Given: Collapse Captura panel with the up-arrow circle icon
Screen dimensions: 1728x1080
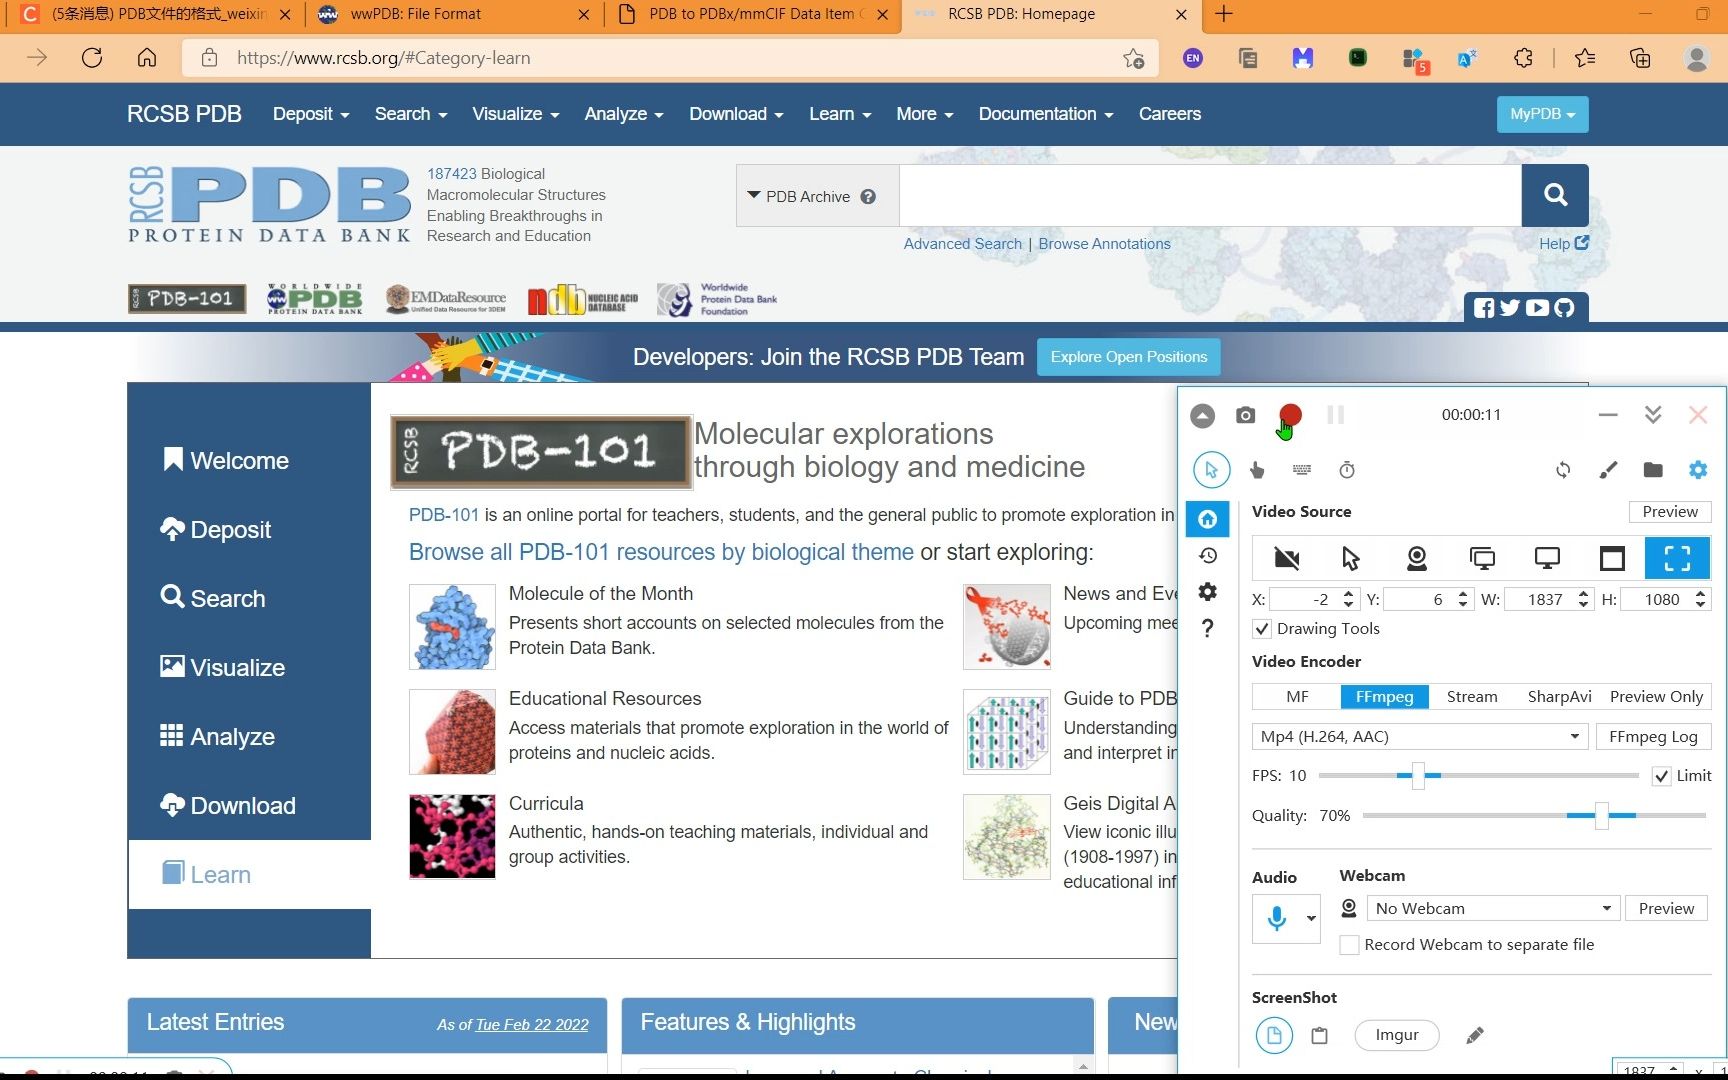Looking at the screenshot, I should pos(1203,415).
